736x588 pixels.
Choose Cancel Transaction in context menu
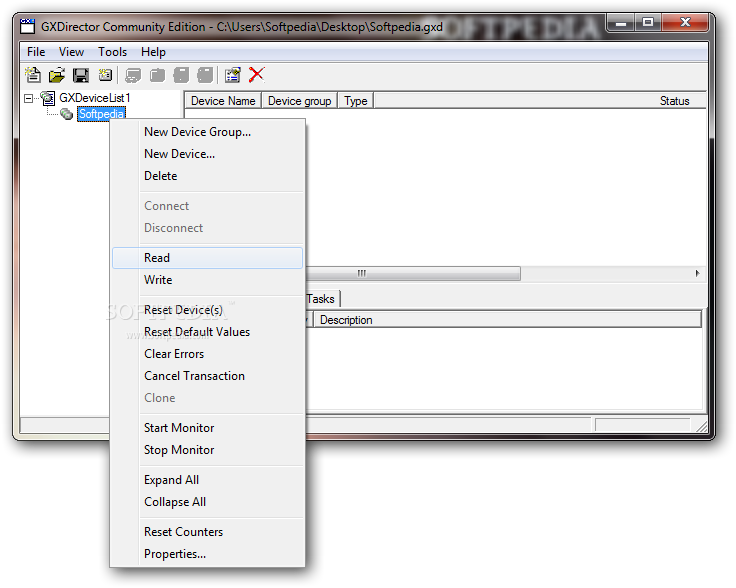point(207,376)
